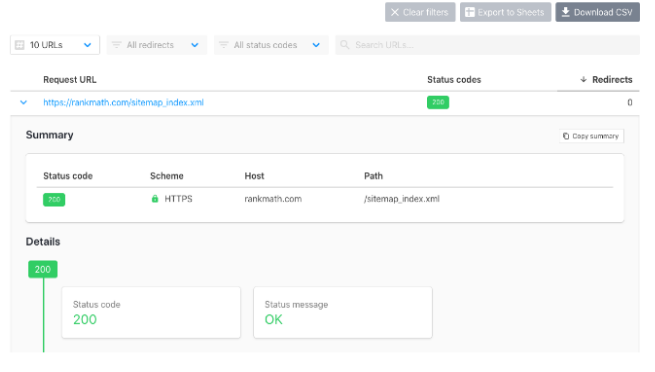This screenshot has width=655, height=372.
Task: Click the green HTTPS lock icon
Action: click(x=155, y=199)
